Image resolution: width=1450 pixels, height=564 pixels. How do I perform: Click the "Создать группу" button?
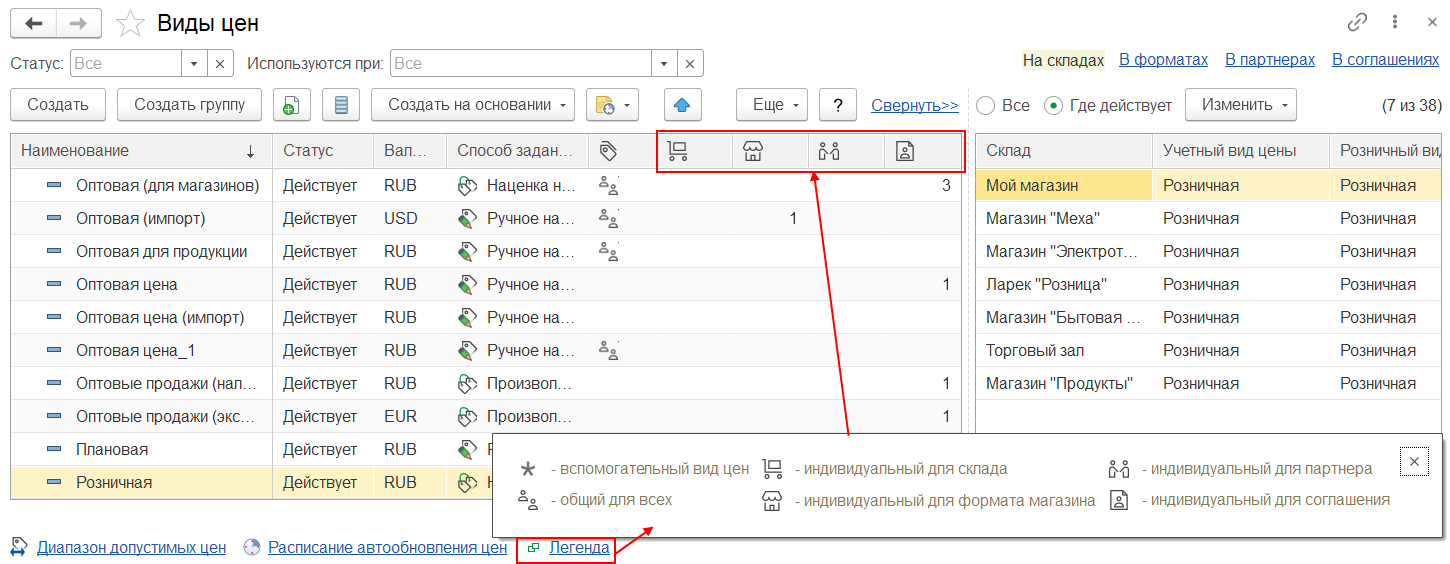click(189, 105)
